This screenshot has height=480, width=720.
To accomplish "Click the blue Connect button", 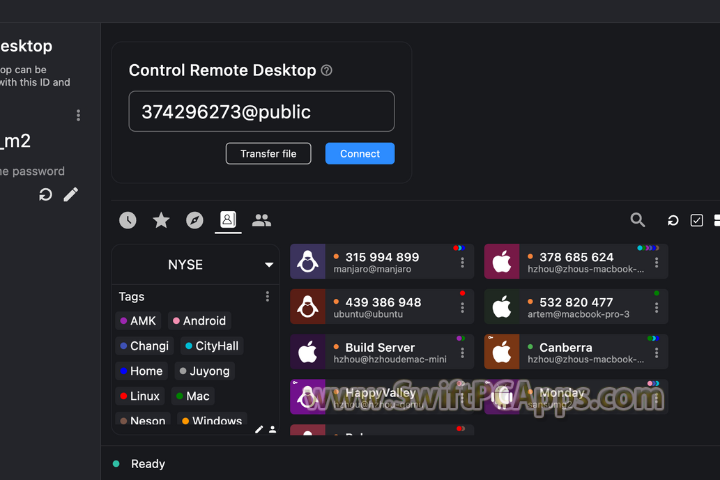I will [x=360, y=153].
